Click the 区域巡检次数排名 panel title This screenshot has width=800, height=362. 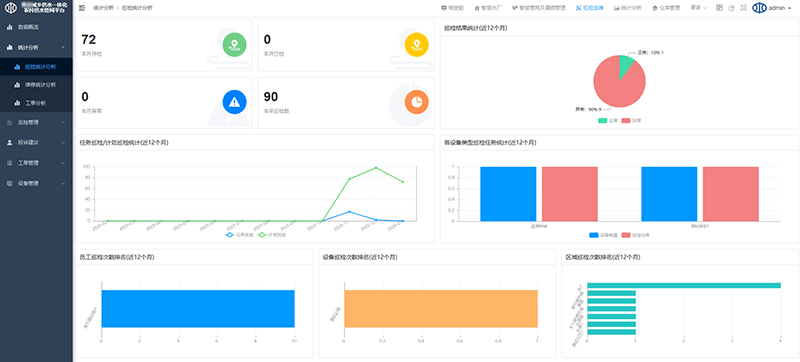point(603,257)
